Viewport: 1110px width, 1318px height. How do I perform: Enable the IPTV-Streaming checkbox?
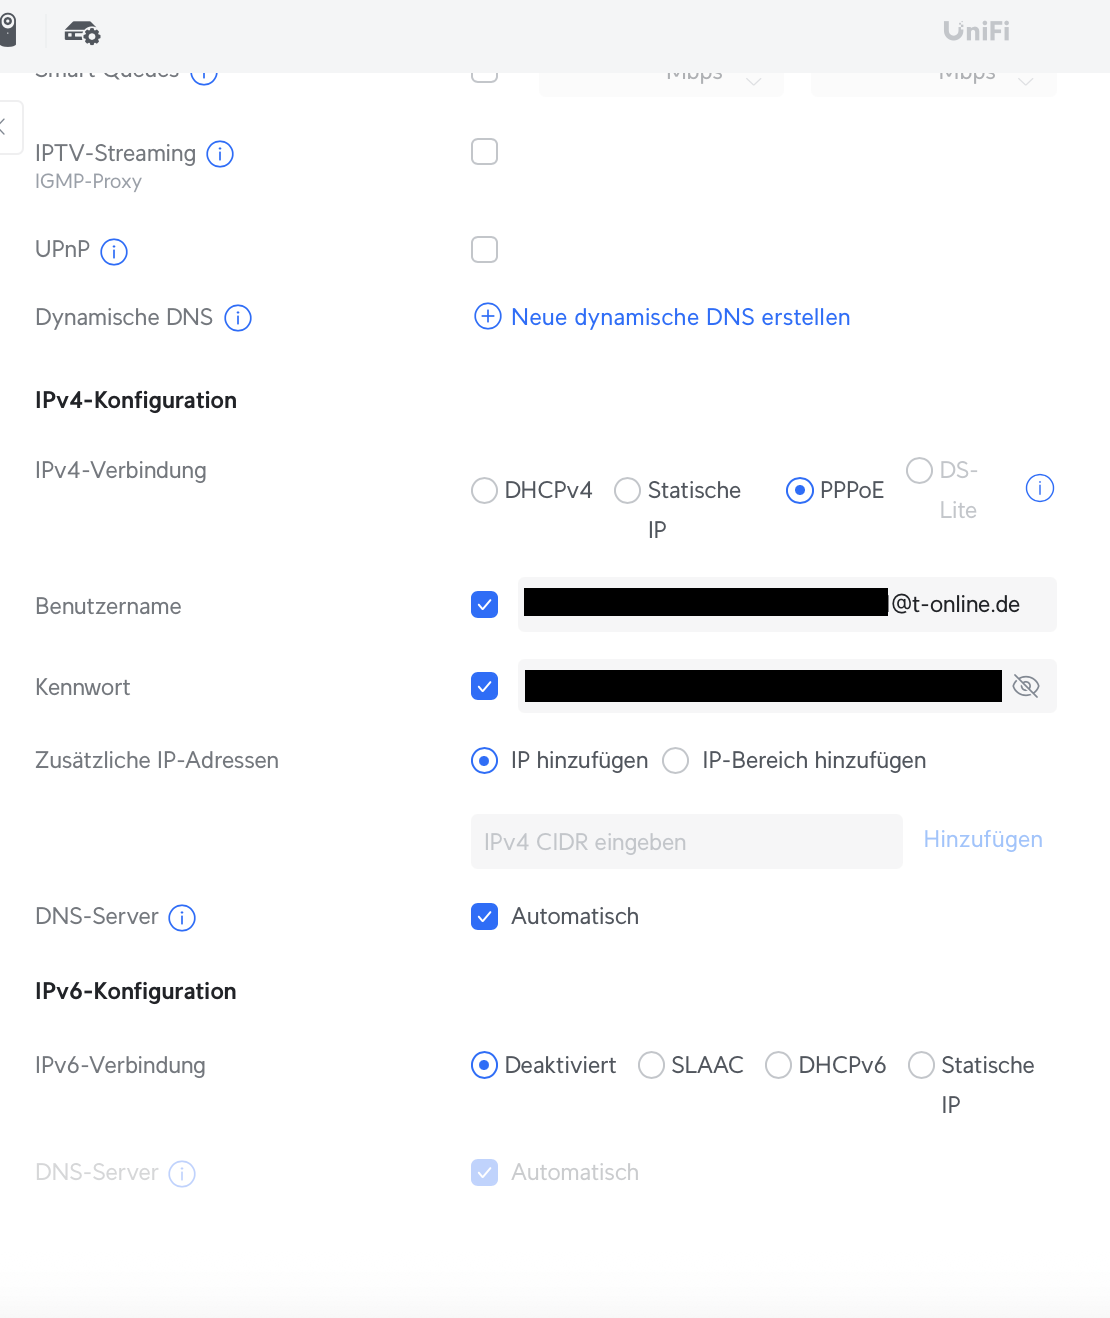[x=484, y=152]
